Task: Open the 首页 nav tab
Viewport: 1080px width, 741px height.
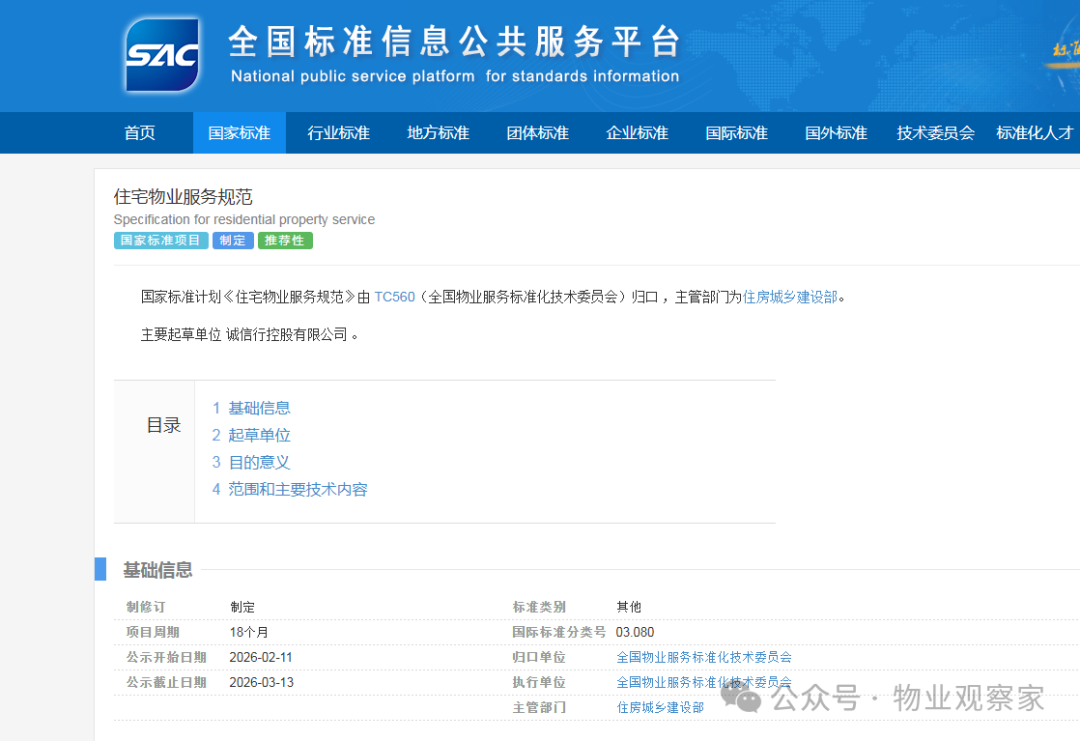Action: pyautogui.click(x=140, y=133)
